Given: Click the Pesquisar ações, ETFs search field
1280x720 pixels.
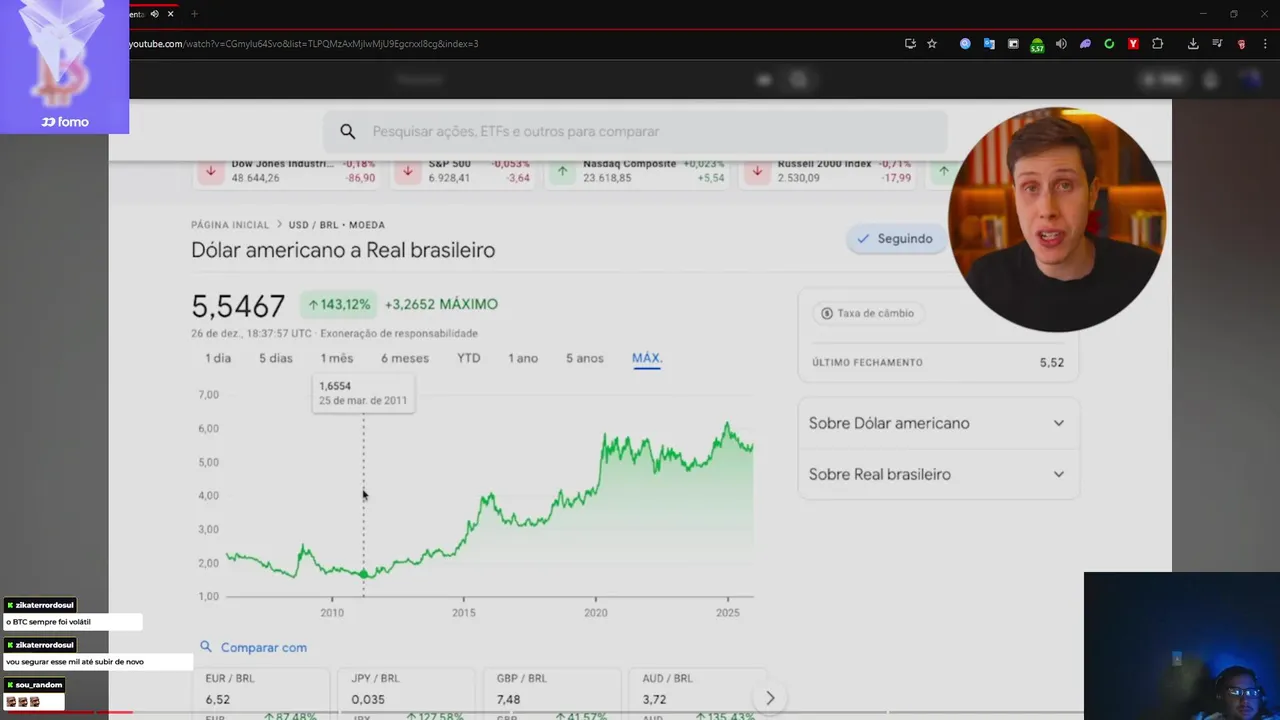Looking at the screenshot, I should pos(634,131).
